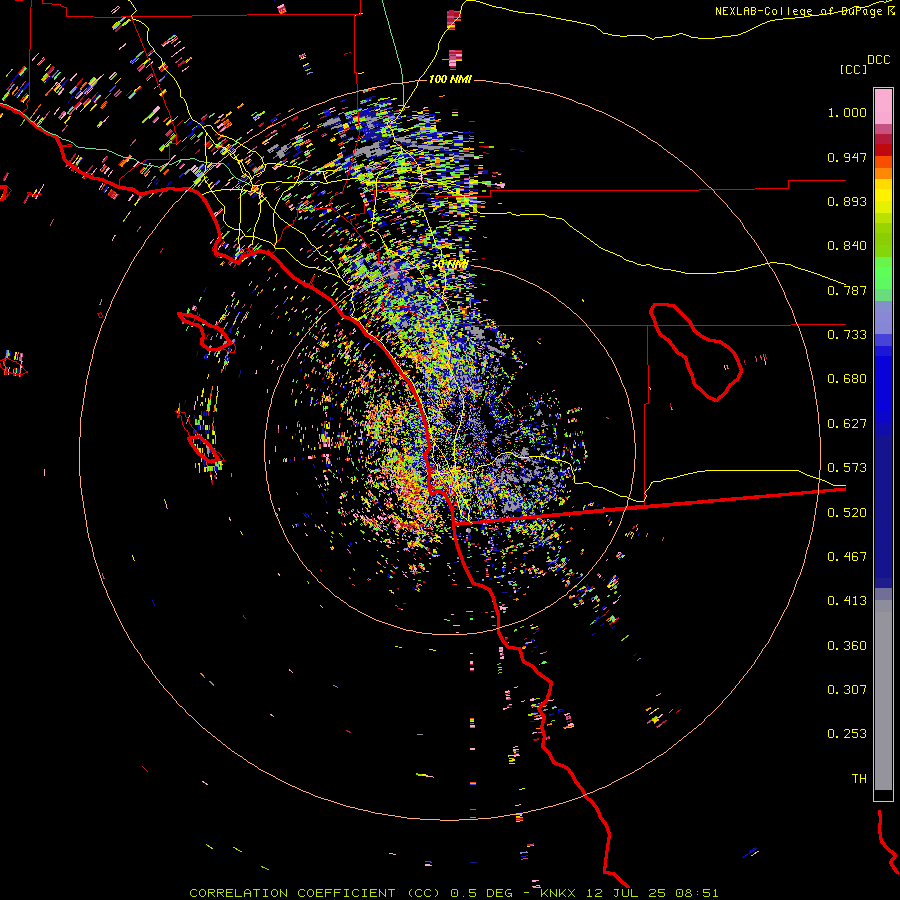900x900 pixels.
Task: Click the 0.627 scale value
Action: 847,424
